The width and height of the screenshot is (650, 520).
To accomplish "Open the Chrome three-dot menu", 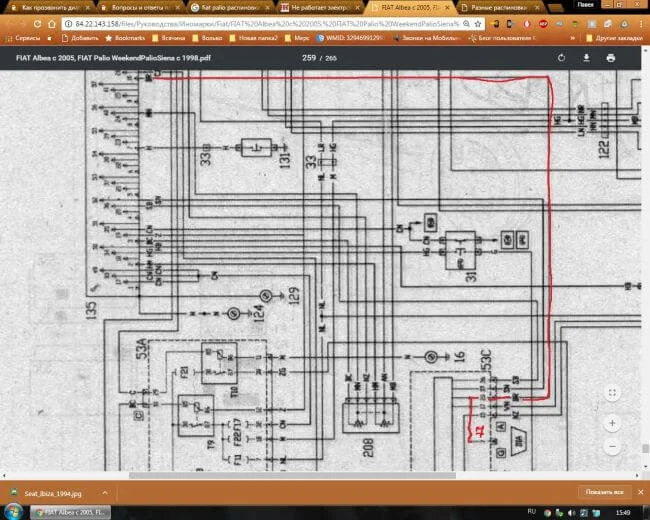I will point(641,22).
